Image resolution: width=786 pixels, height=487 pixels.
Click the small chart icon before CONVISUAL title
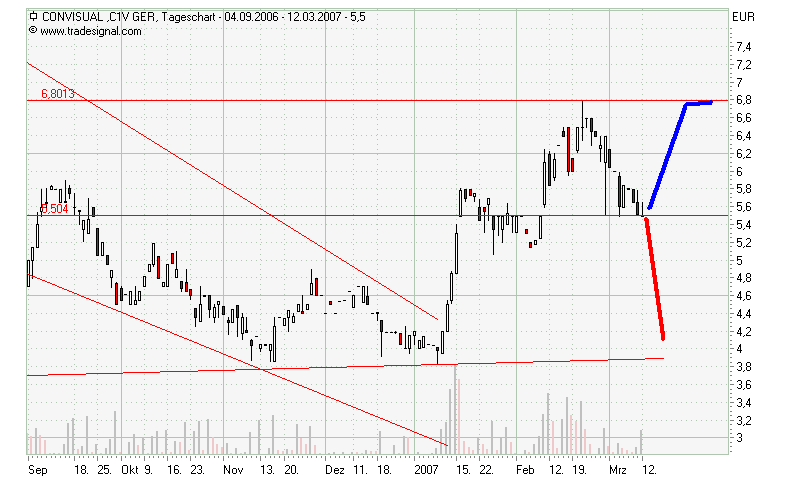click(34, 17)
